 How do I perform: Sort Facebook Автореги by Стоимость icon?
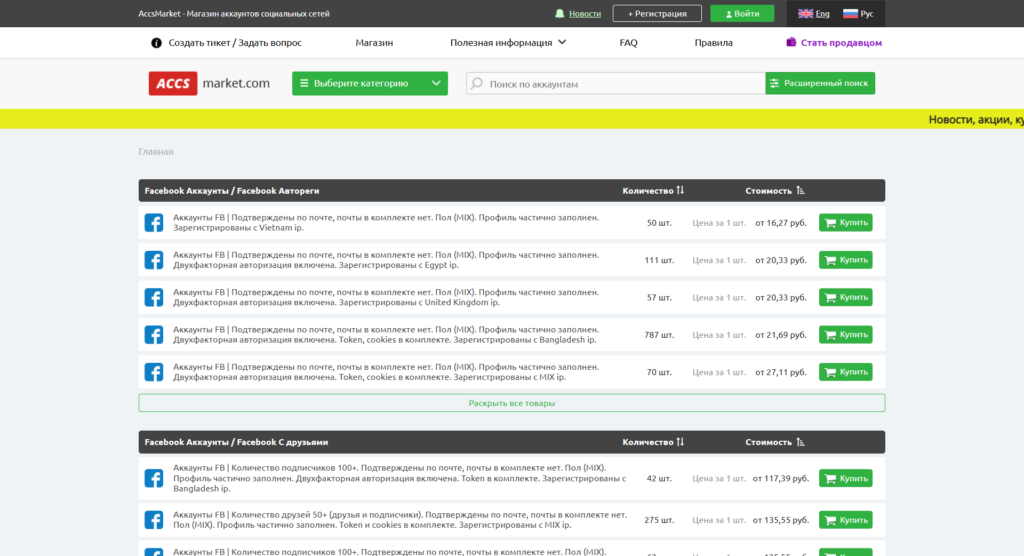(x=801, y=191)
